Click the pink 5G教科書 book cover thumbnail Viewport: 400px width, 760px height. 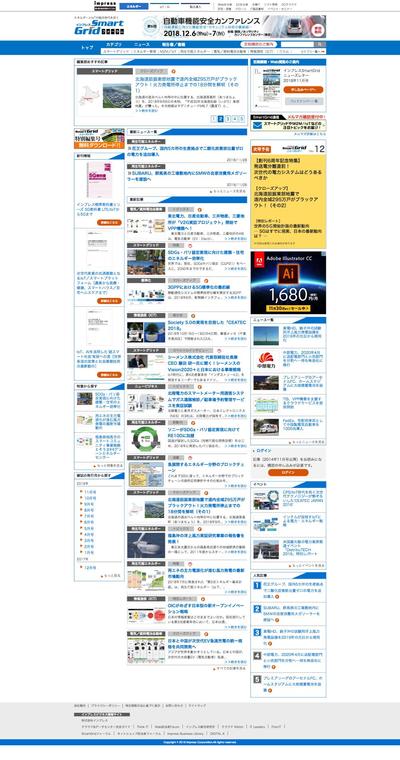[99, 180]
